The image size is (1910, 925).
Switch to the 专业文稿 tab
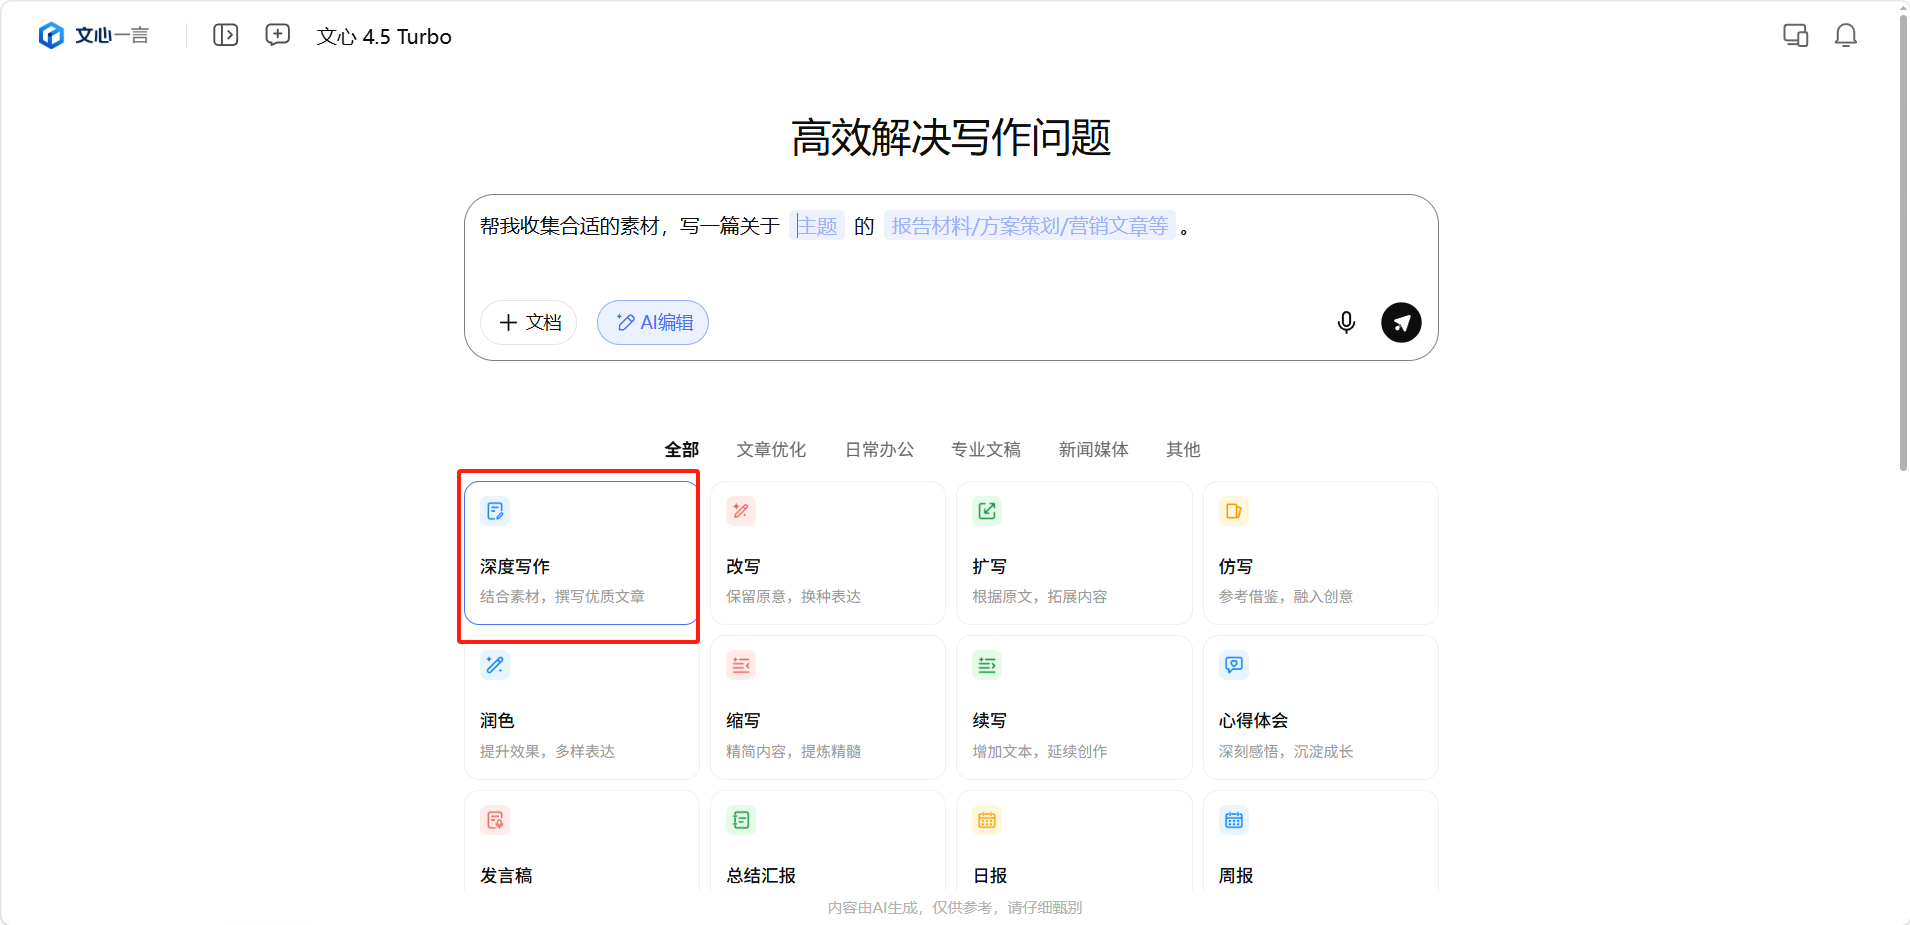pos(986,449)
